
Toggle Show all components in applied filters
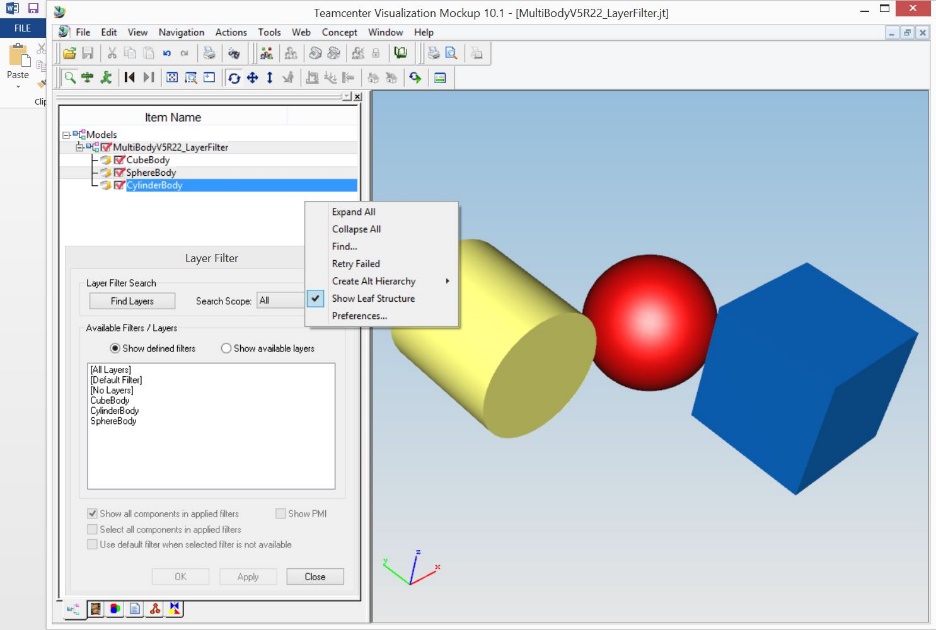pos(92,514)
